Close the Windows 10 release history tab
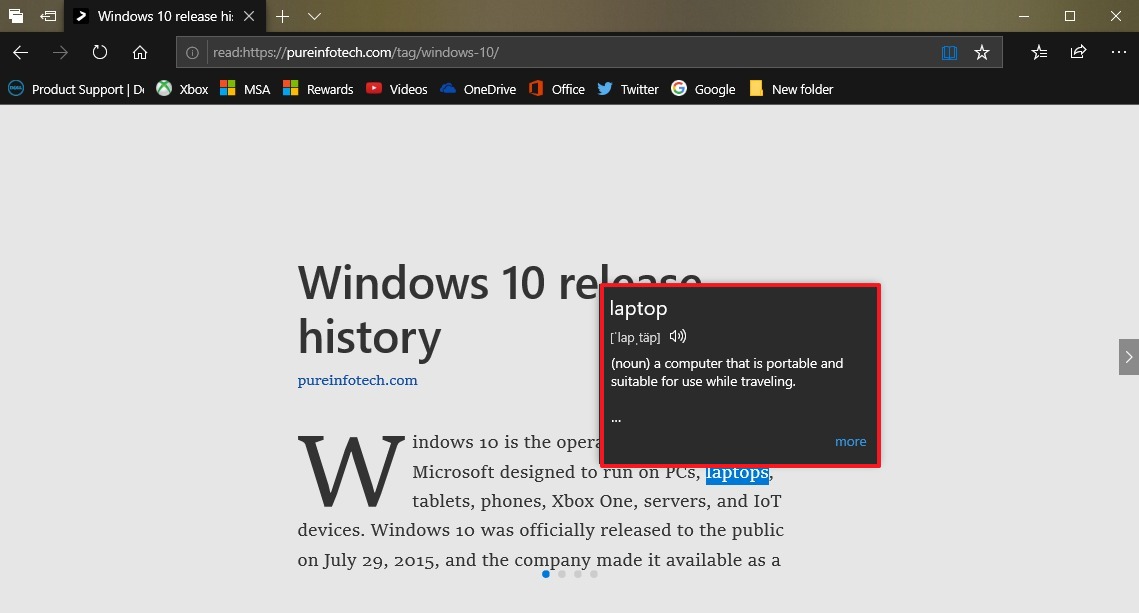 coord(249,16)
